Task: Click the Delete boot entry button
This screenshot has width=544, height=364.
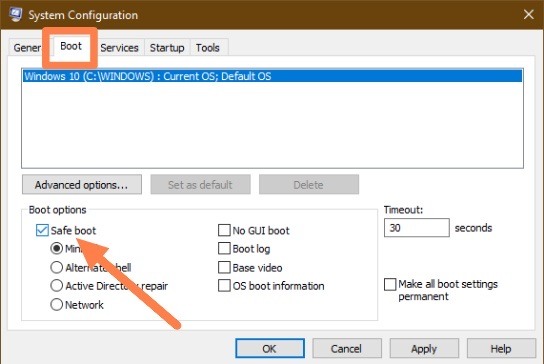Action: click(308, 185)
